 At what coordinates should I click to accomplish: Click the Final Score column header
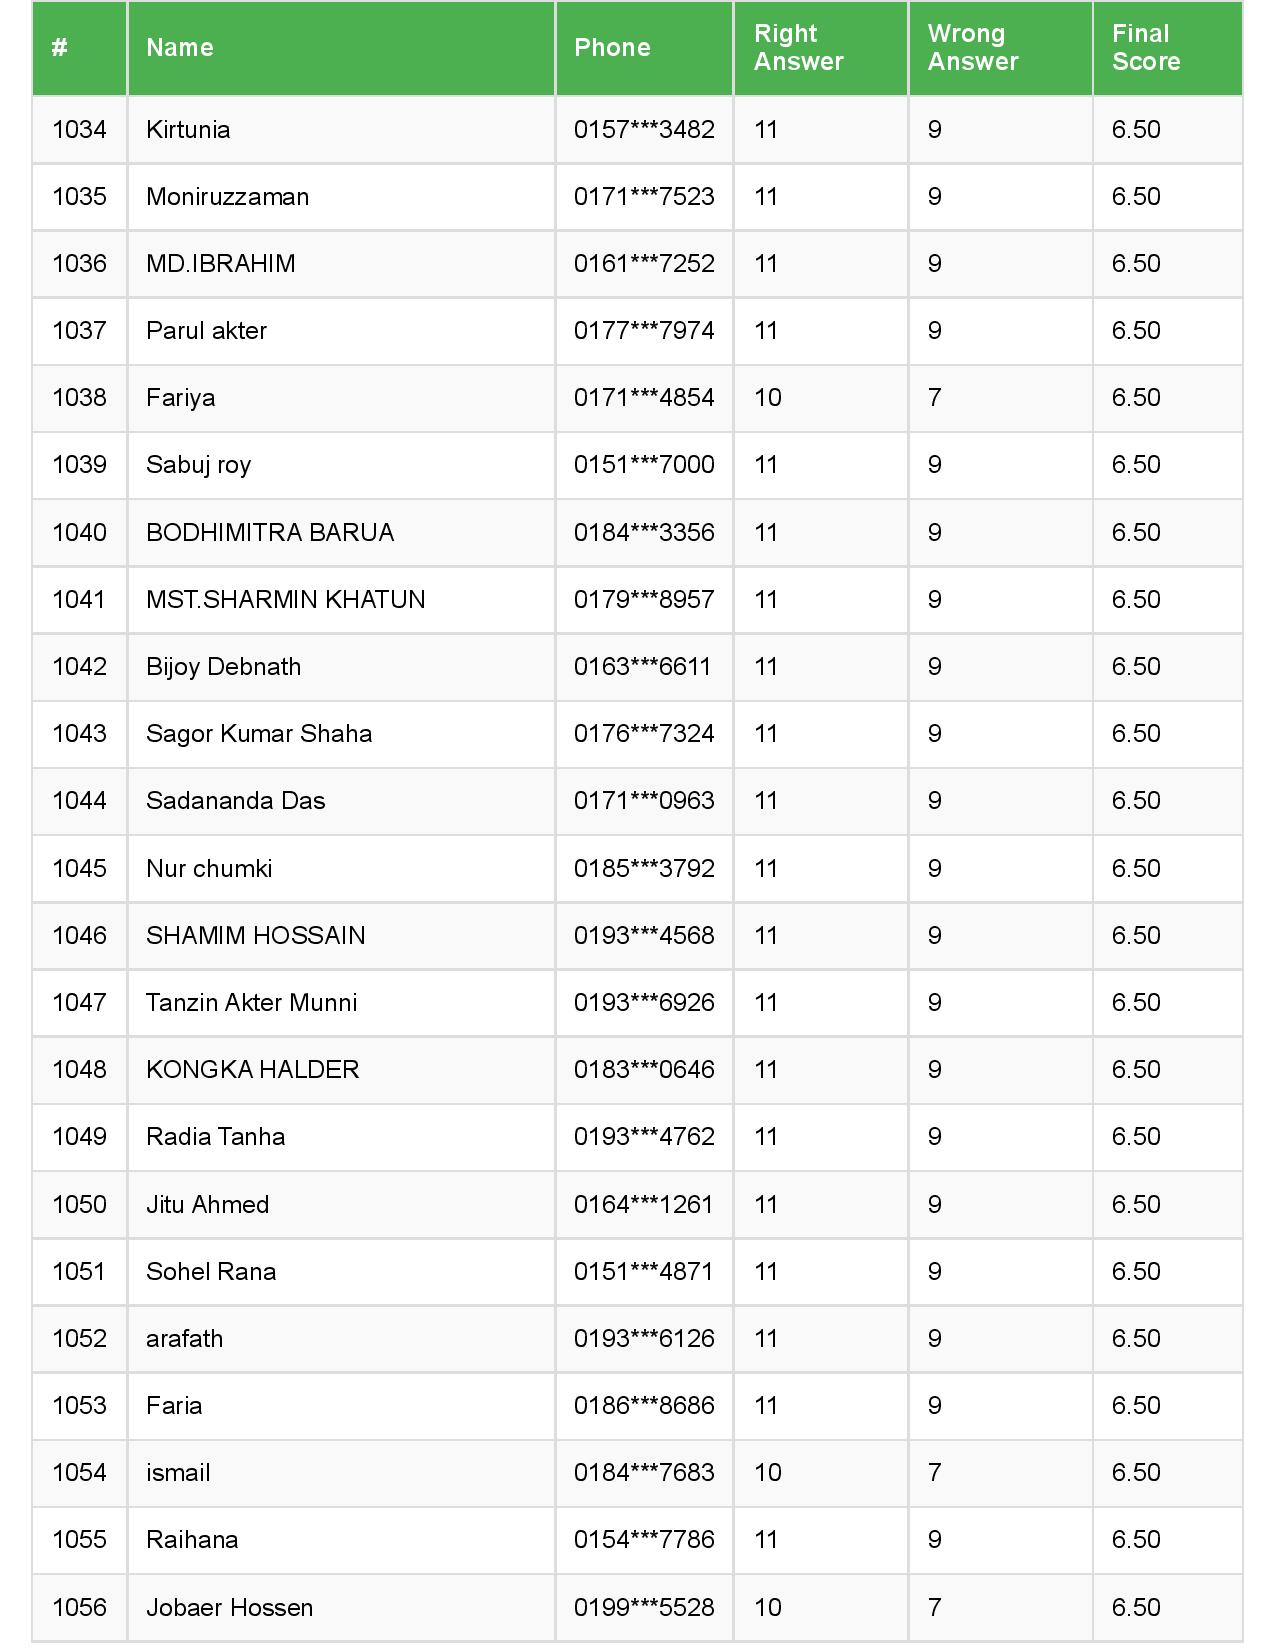(1145, 48)
